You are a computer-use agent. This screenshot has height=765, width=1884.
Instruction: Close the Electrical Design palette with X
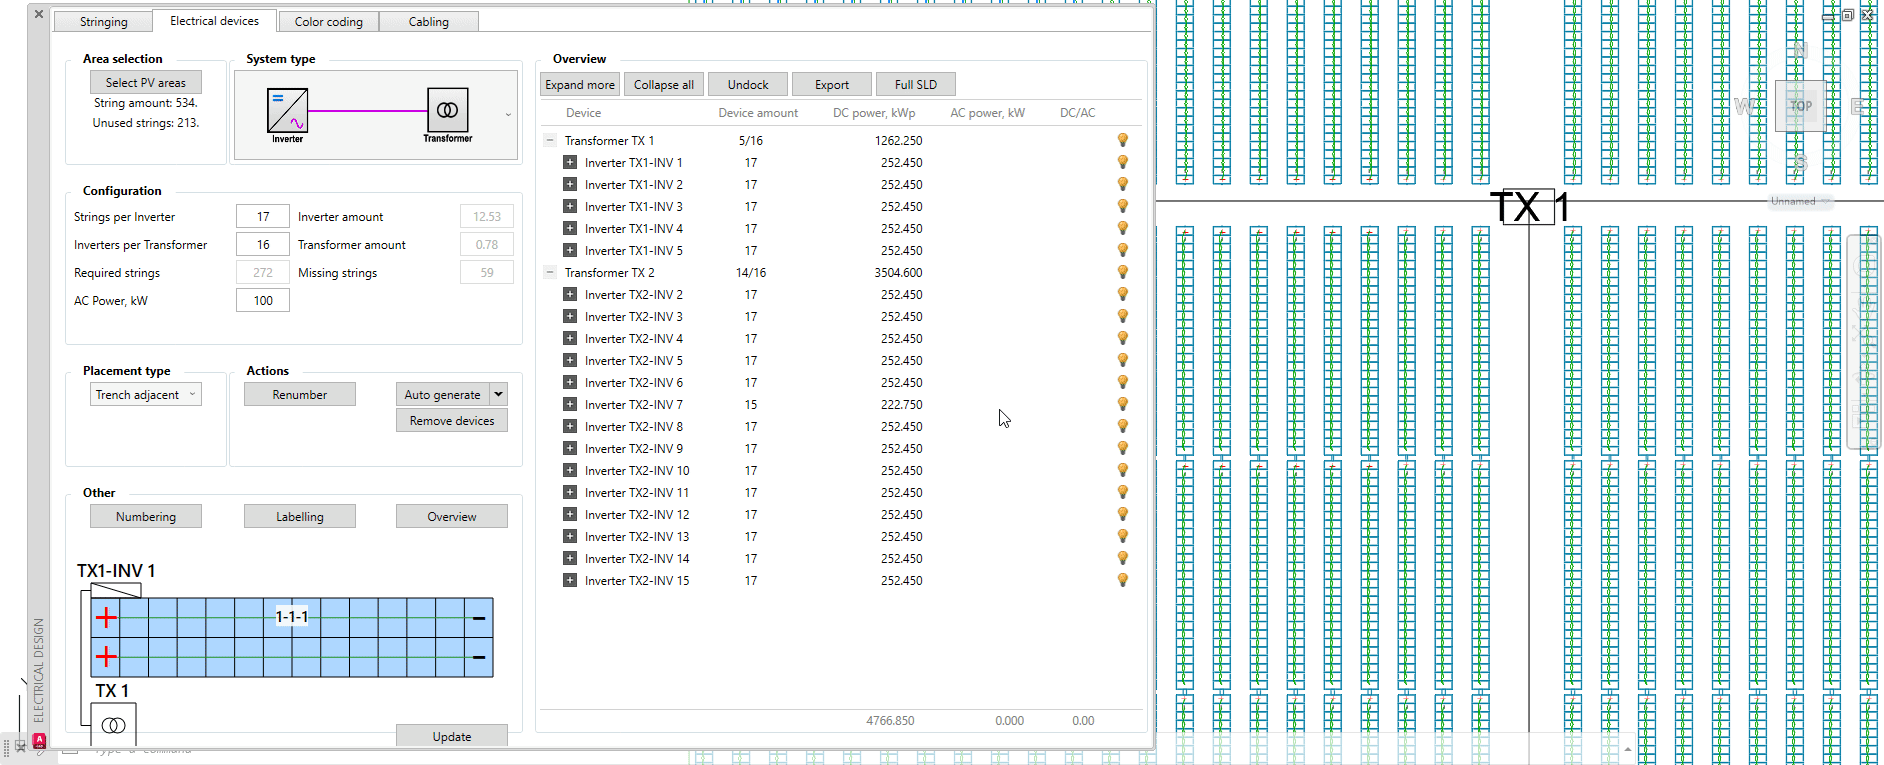tap(39, 14)
